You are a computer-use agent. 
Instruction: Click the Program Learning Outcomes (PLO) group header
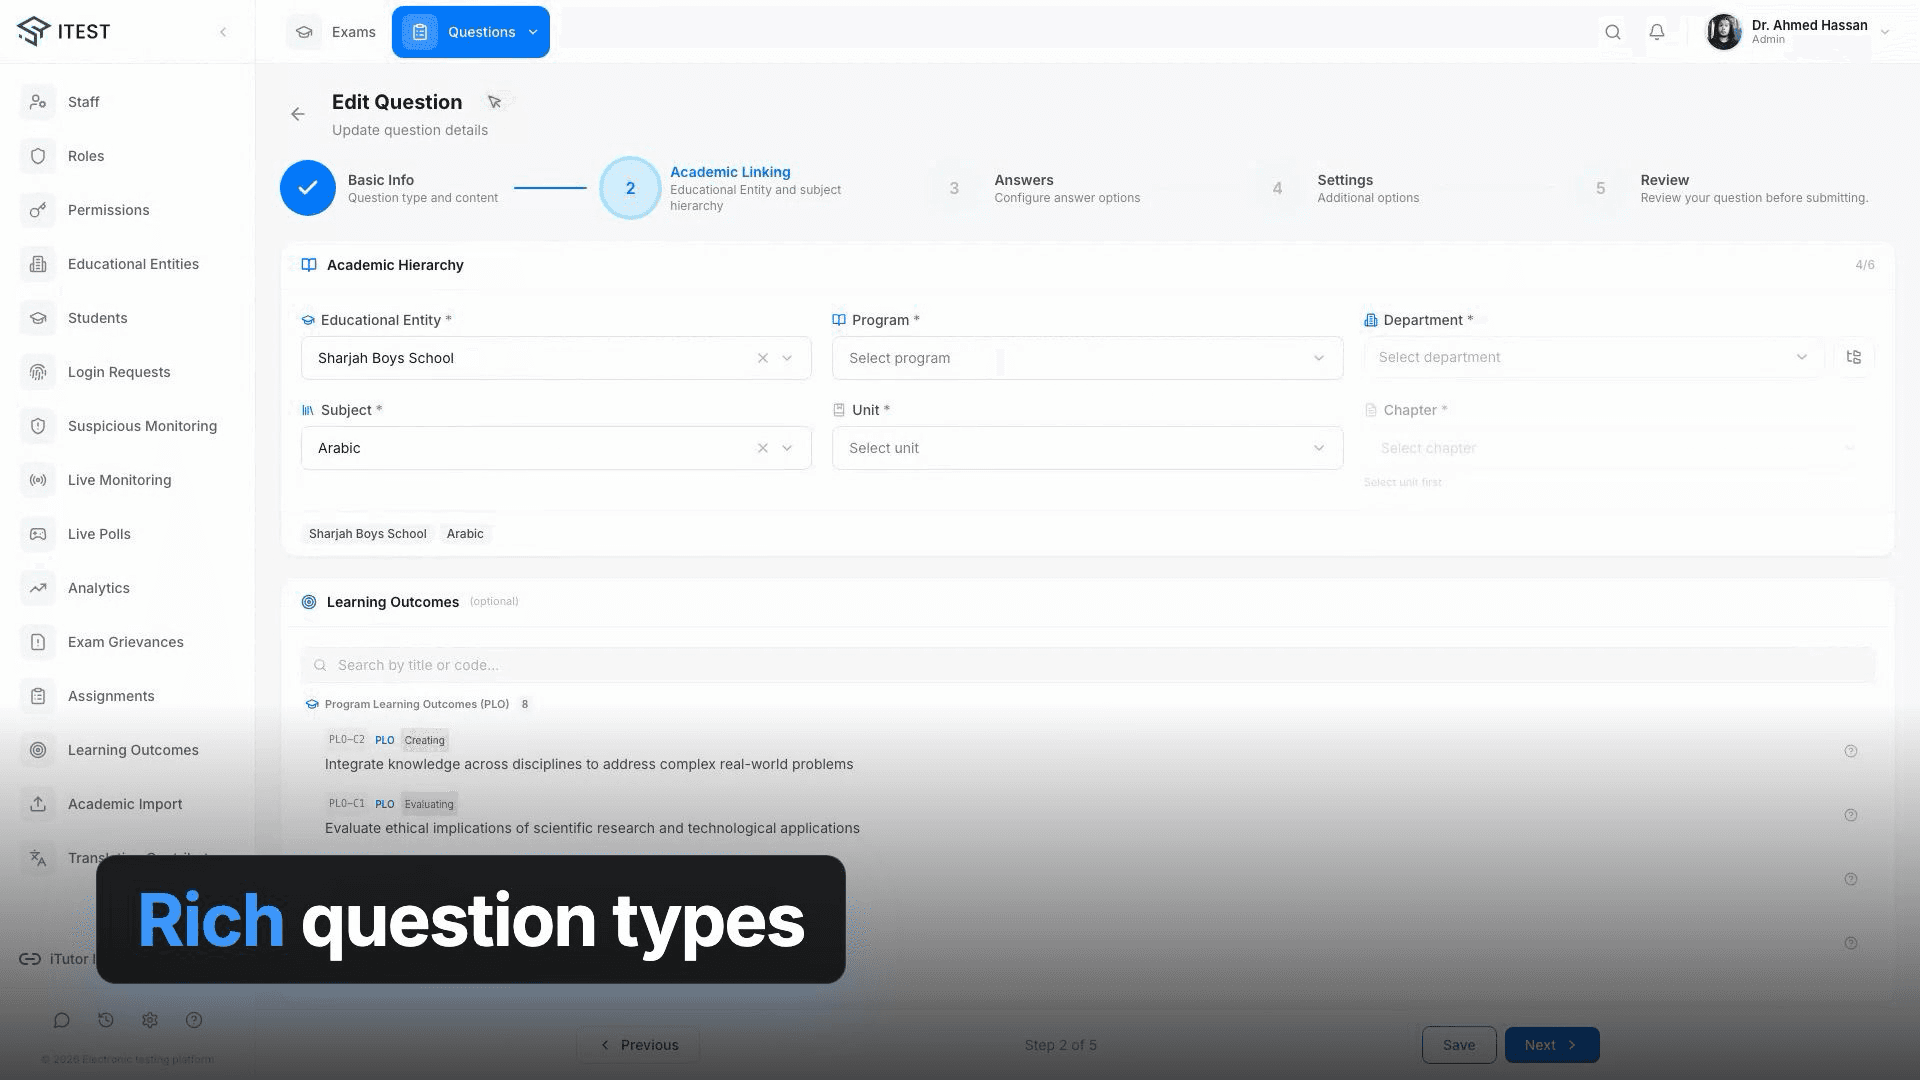click(417, 704)
